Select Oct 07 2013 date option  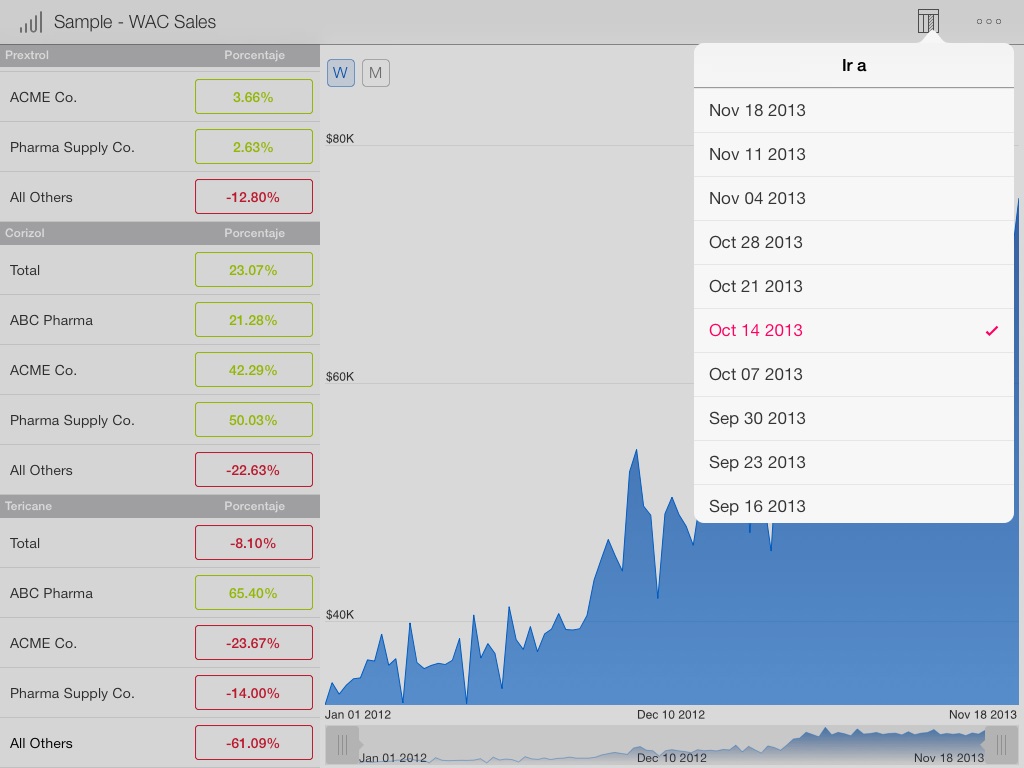(853, 374)
